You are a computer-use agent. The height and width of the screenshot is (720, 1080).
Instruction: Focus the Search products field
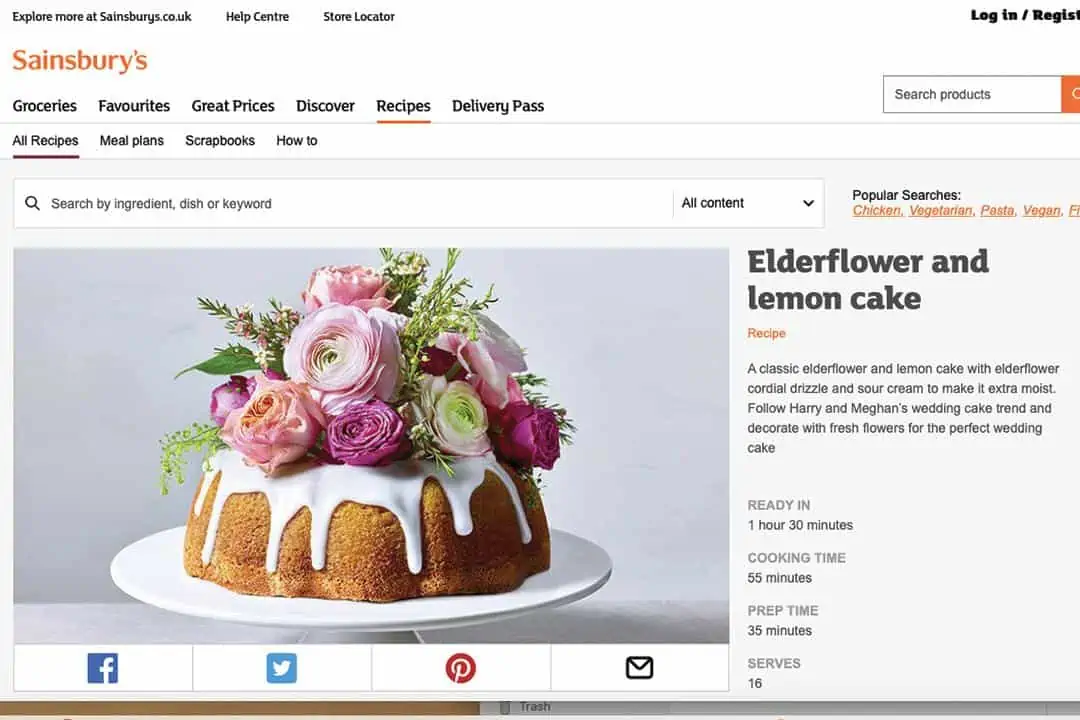pos(972,94)
